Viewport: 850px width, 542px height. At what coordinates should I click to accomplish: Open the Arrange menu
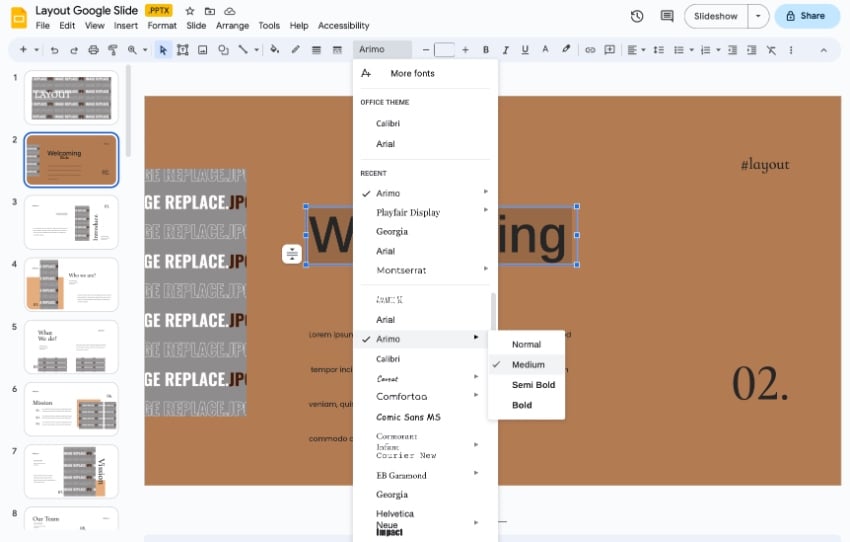pyautogui.click(x=232, y=25)
